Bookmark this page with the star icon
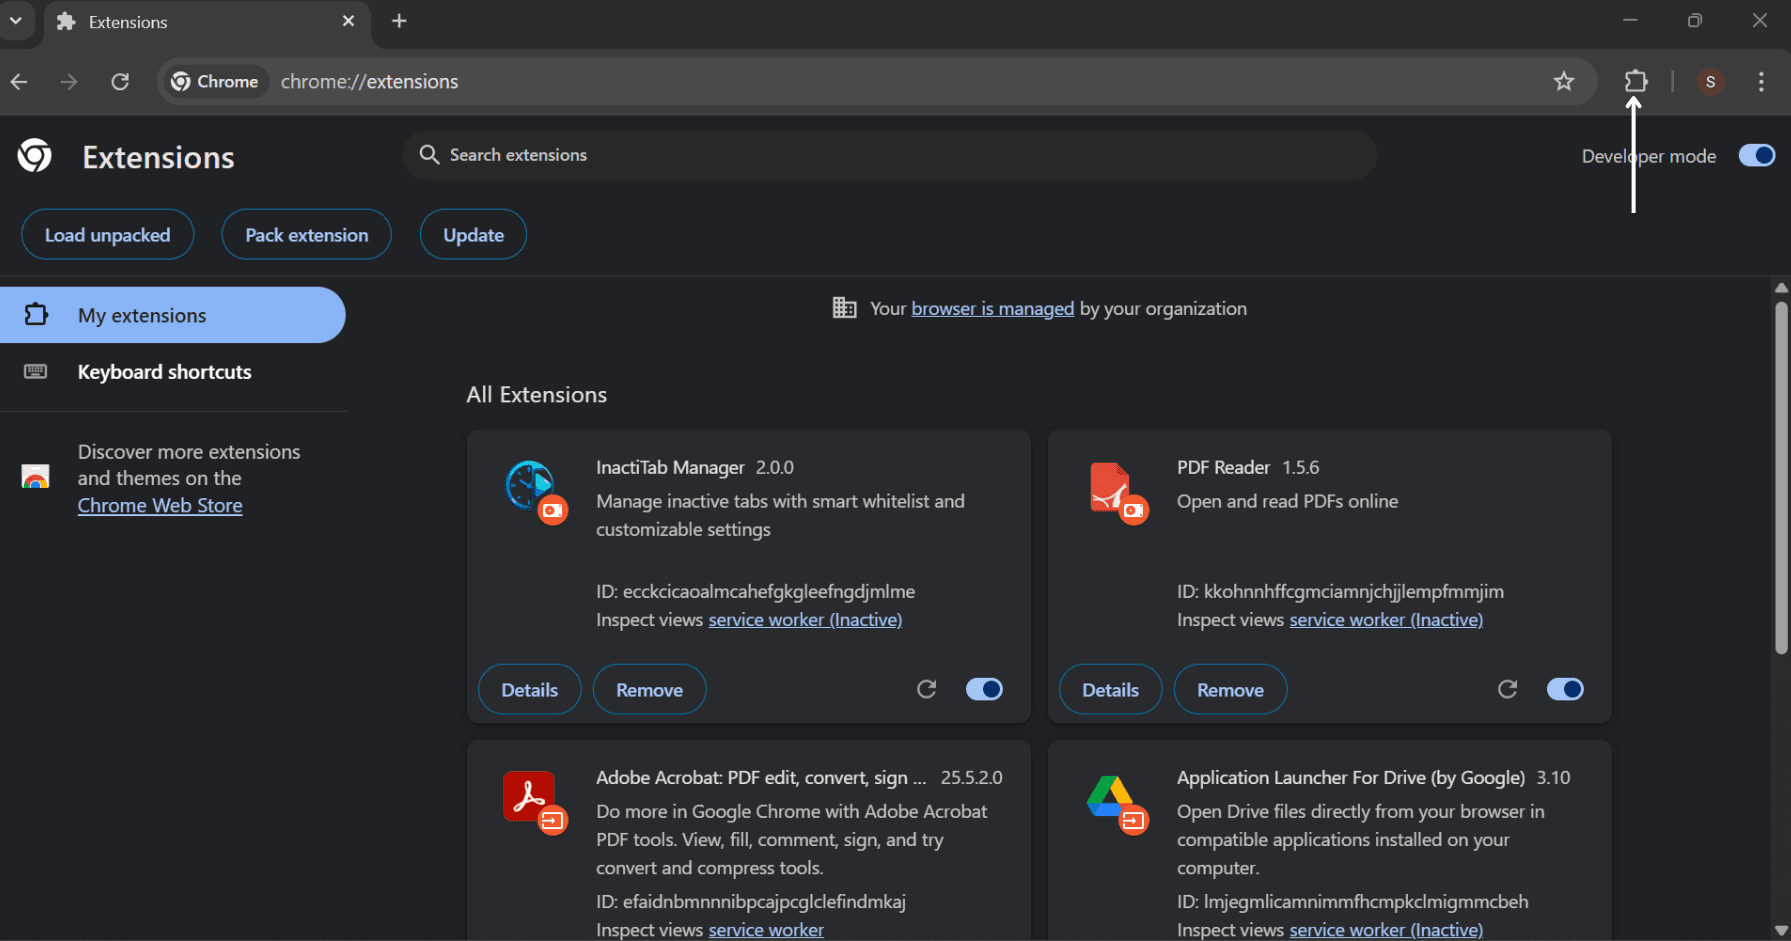 click(1564, 81)
